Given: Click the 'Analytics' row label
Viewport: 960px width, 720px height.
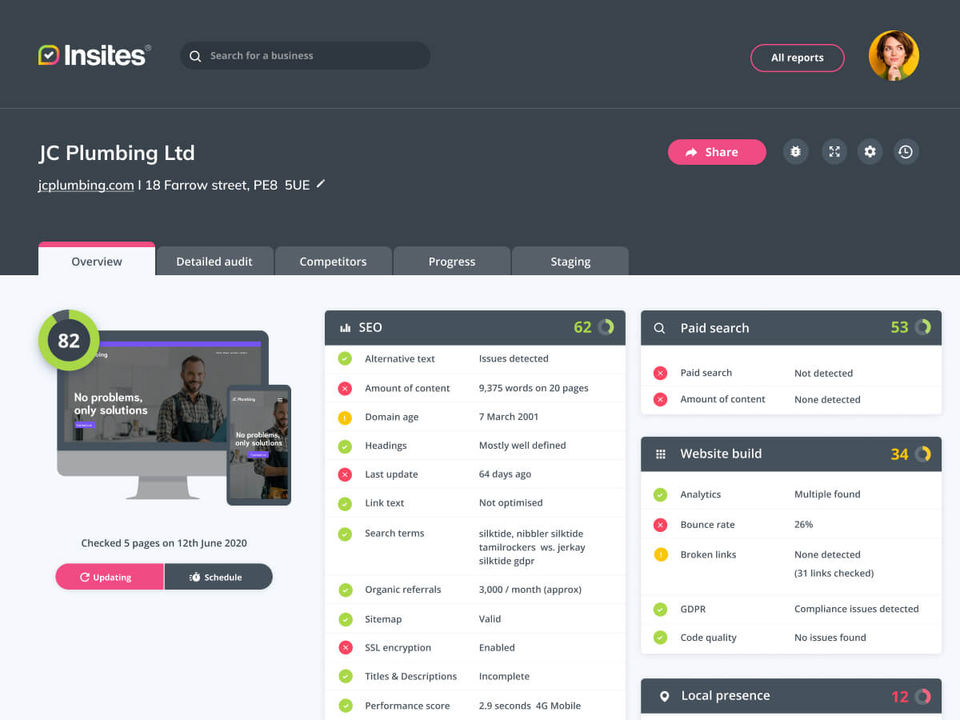Looking at the screenshot, I should (700, 494).
